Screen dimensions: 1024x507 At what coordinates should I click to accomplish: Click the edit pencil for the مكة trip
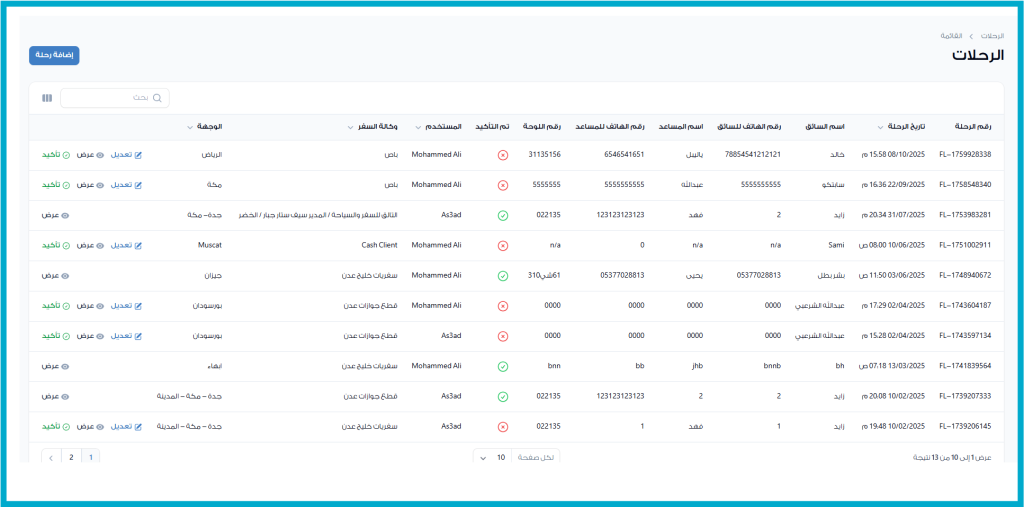pos(139,185)
